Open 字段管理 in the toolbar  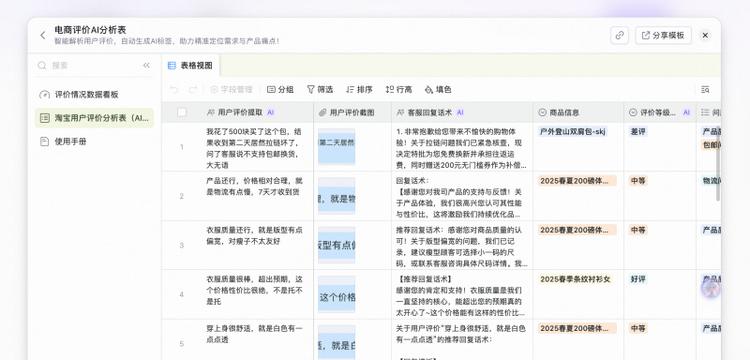point(232,89)
